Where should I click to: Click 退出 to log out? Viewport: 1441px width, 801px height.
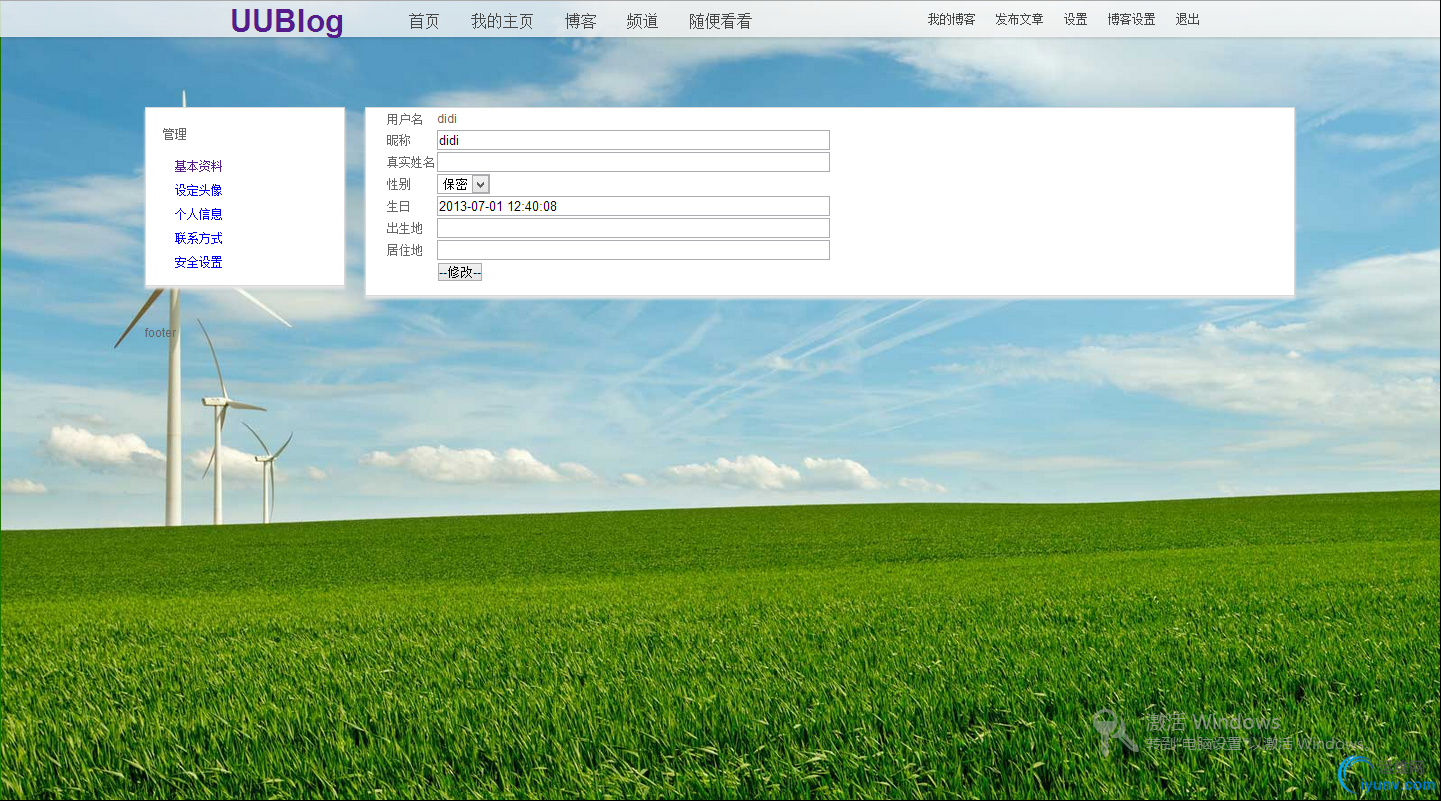coord(1187,19)
